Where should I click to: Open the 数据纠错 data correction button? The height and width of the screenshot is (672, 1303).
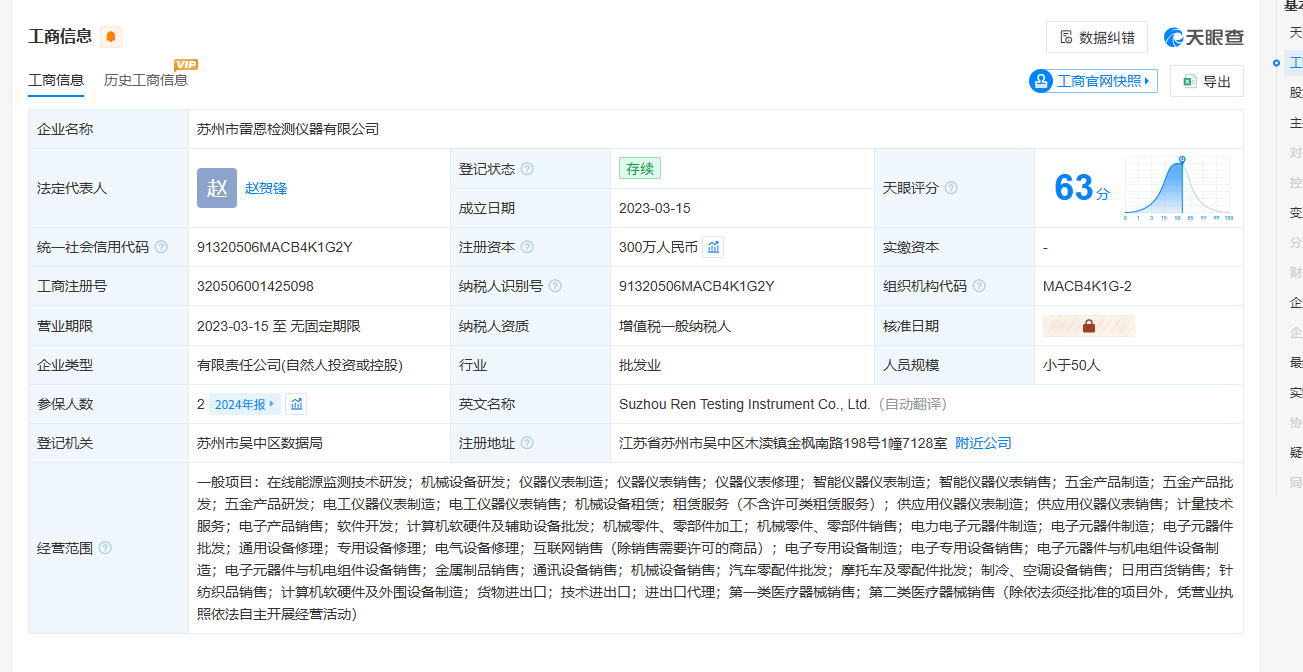tap(1096, 37)
